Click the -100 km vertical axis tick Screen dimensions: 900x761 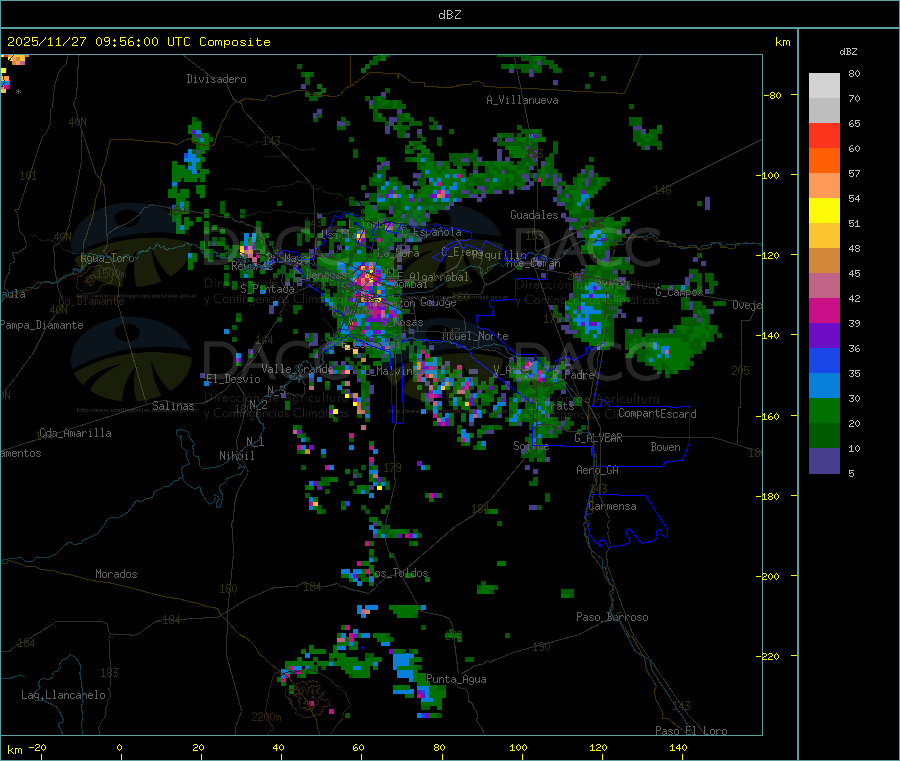(x=768, y=175)
